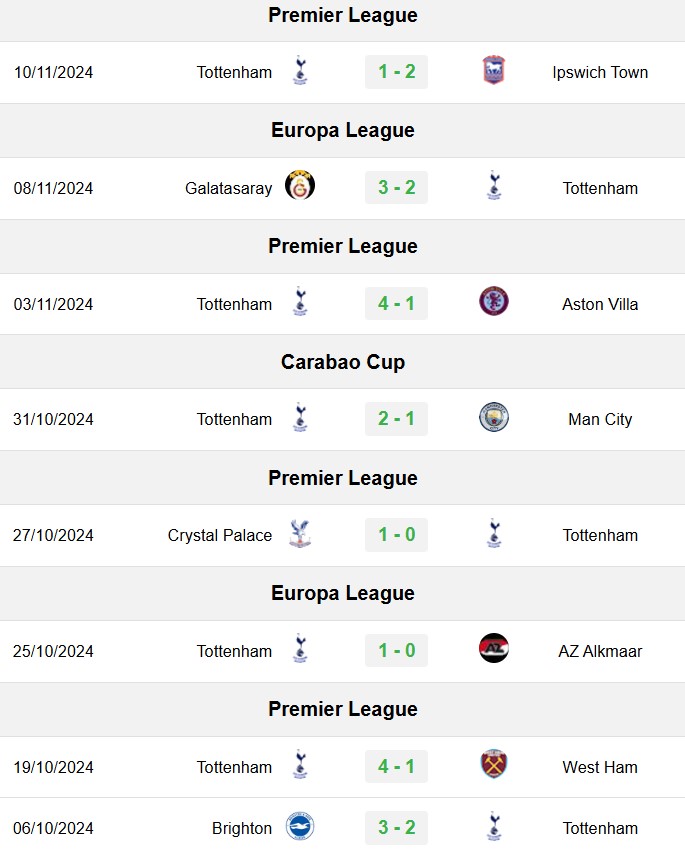The width and height of the screenshot is (685, 859).
Task: Open the Crystal Palace team name link
Action: click(x=220, y=535)
